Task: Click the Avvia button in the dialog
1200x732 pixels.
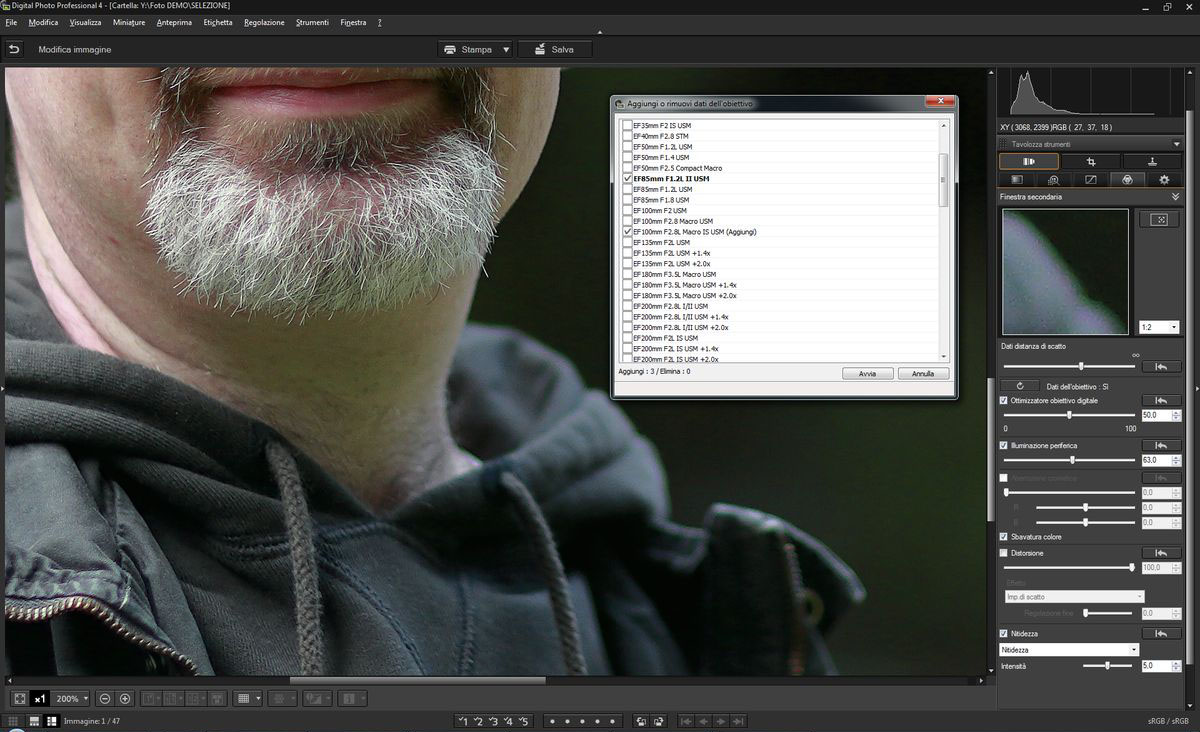Action: (x=867, y=373)
